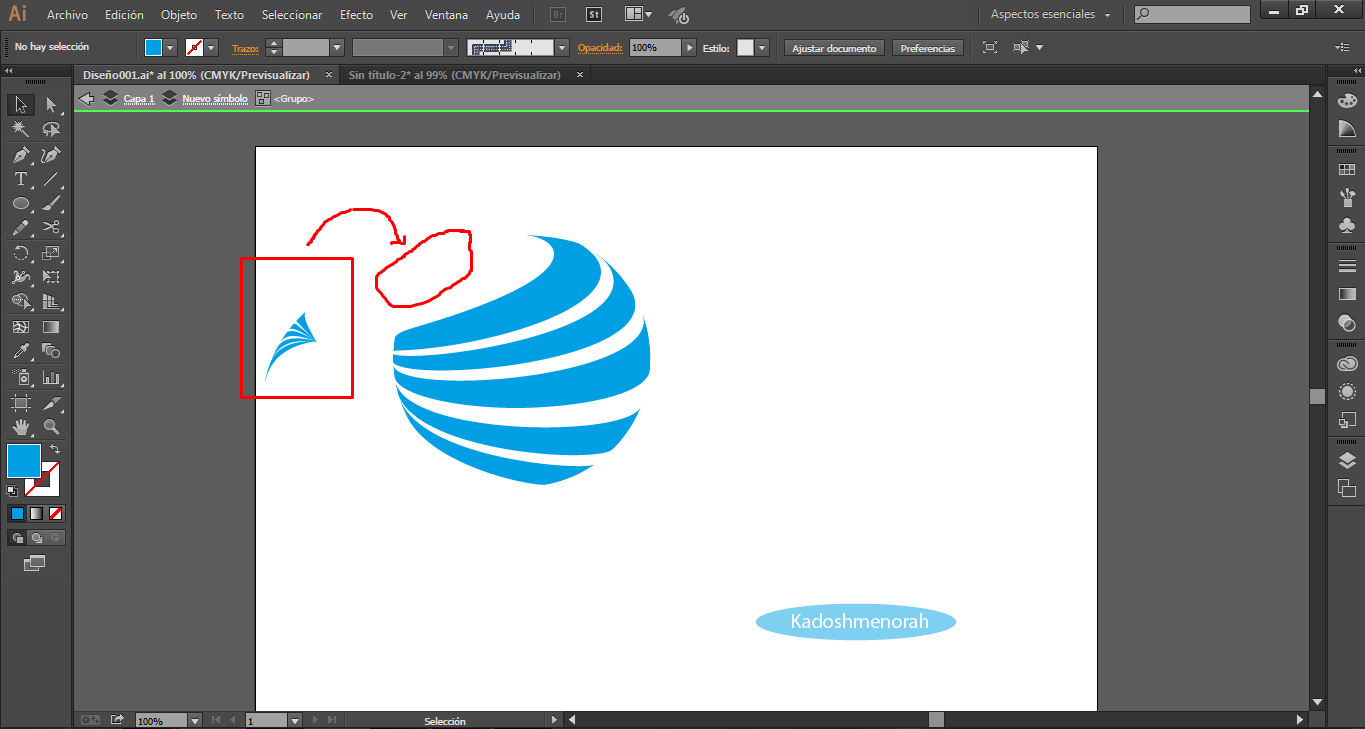1365x729 pixels.
Task: Open the Archivo menu
Action: 67,15
